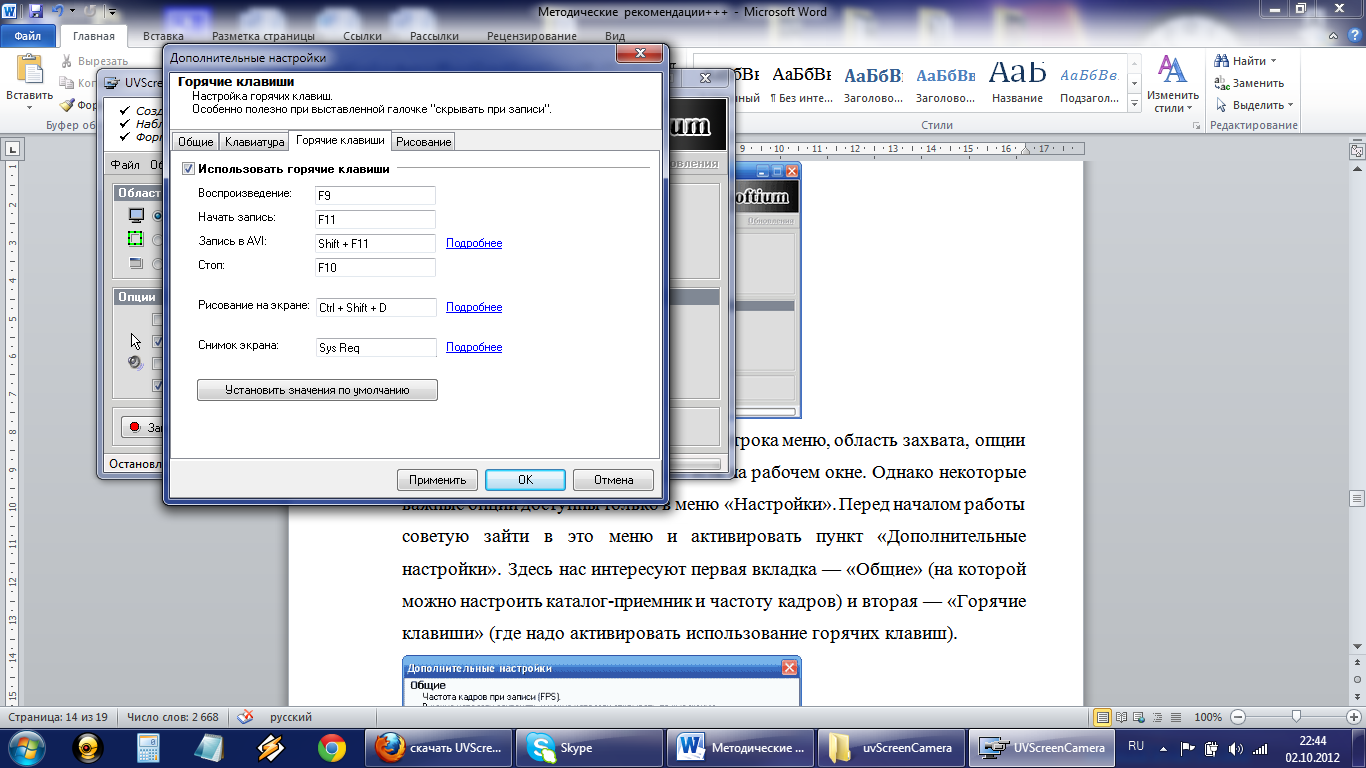Open the Styles pane dialog launcher

coord(1196,126)
